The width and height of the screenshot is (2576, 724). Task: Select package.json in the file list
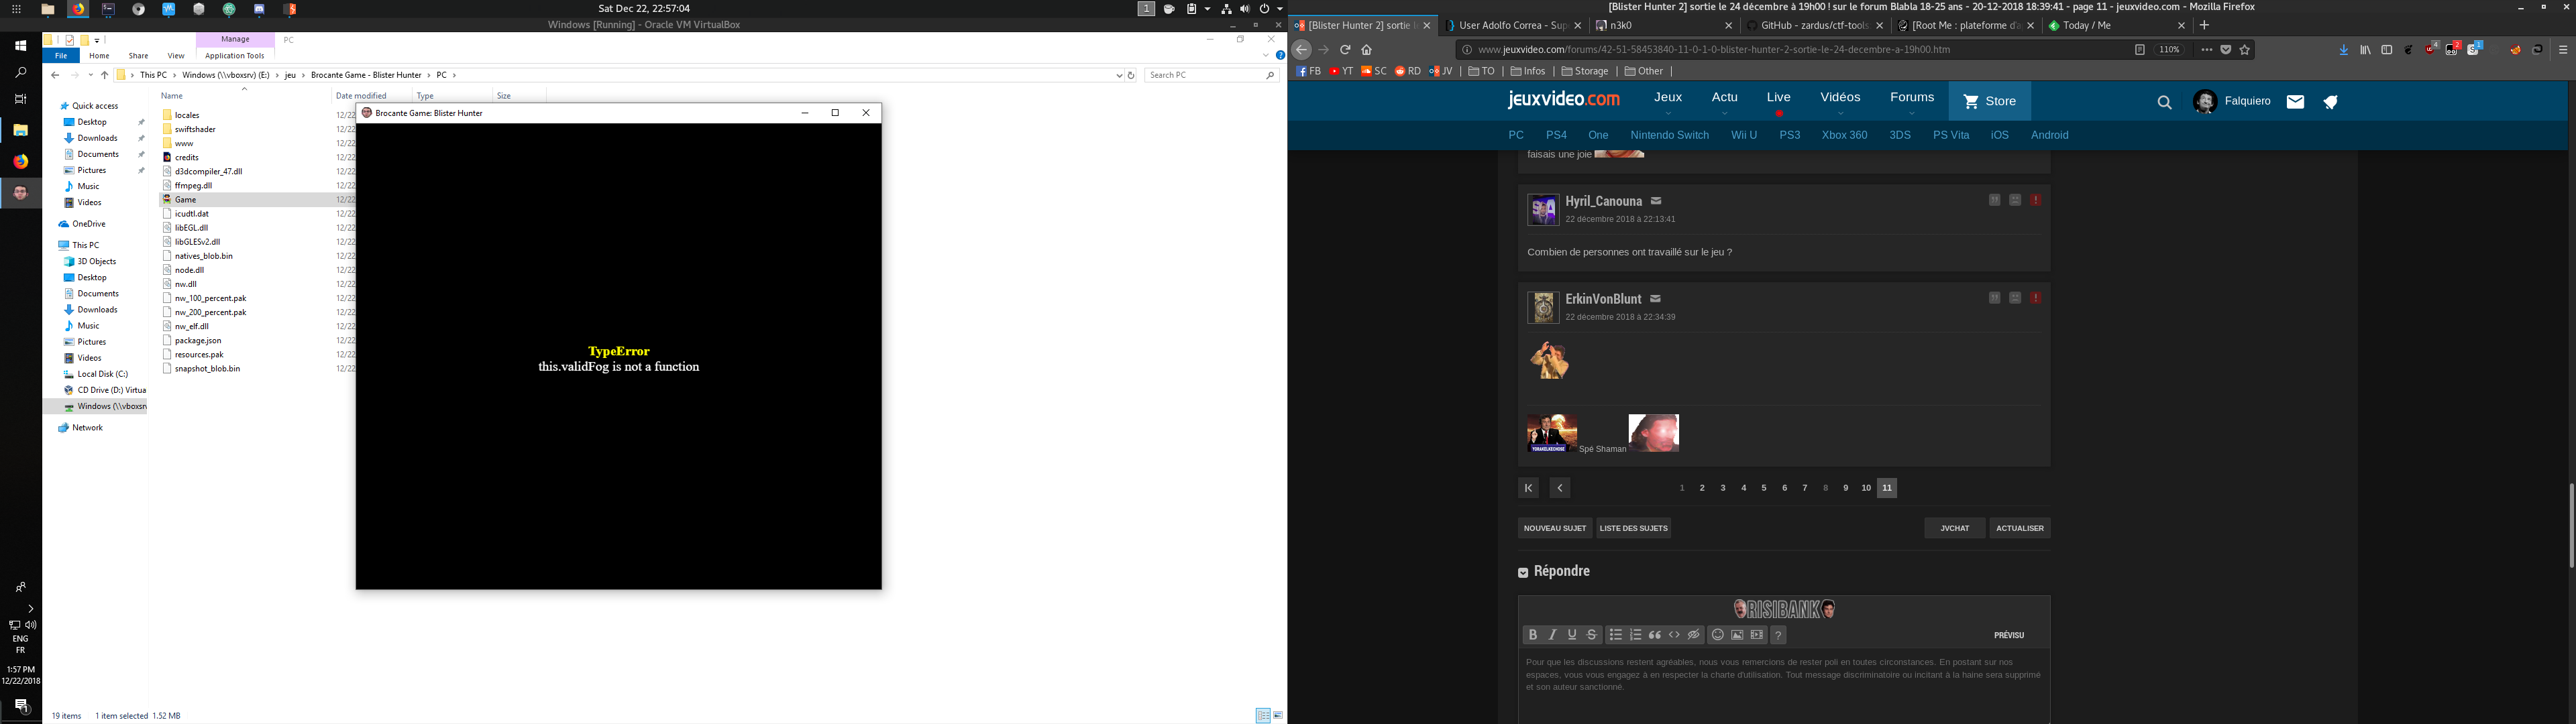[197, 340]
